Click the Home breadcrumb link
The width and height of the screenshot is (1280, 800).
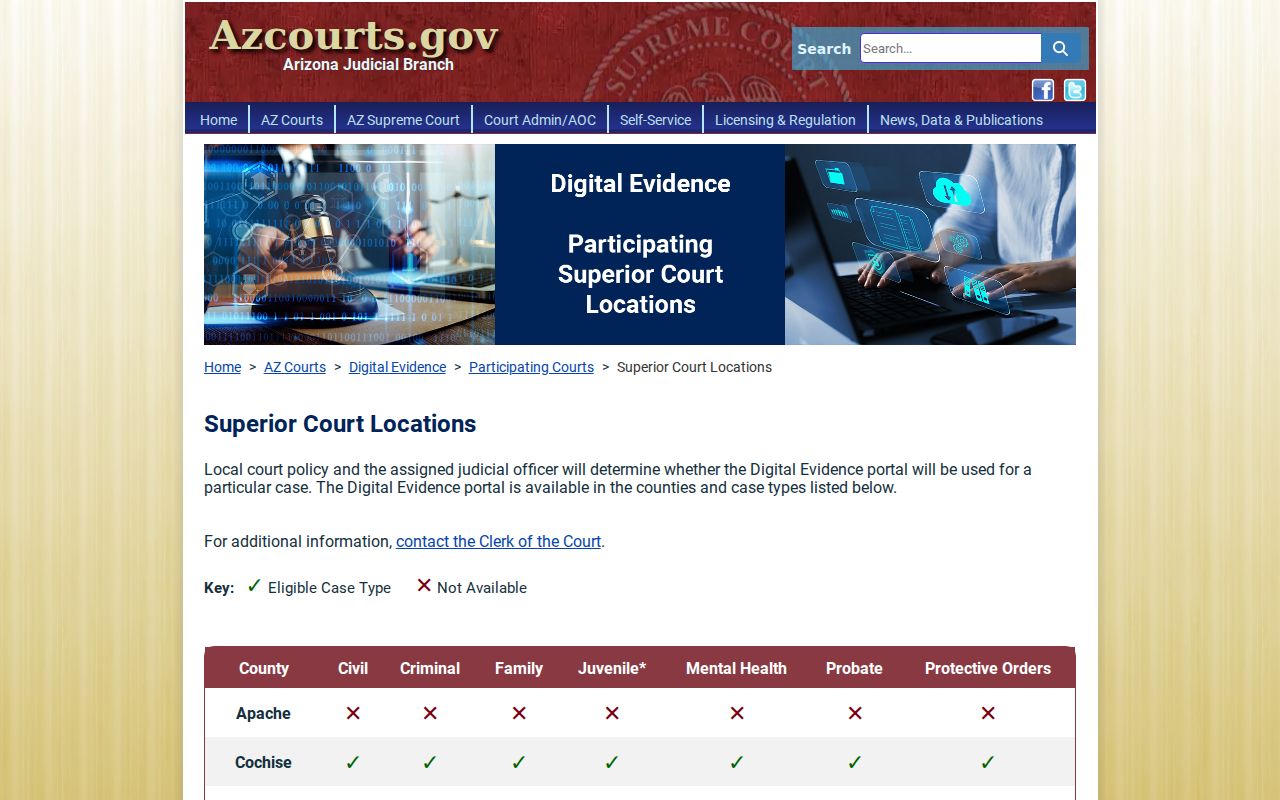(x=222, y=367)
